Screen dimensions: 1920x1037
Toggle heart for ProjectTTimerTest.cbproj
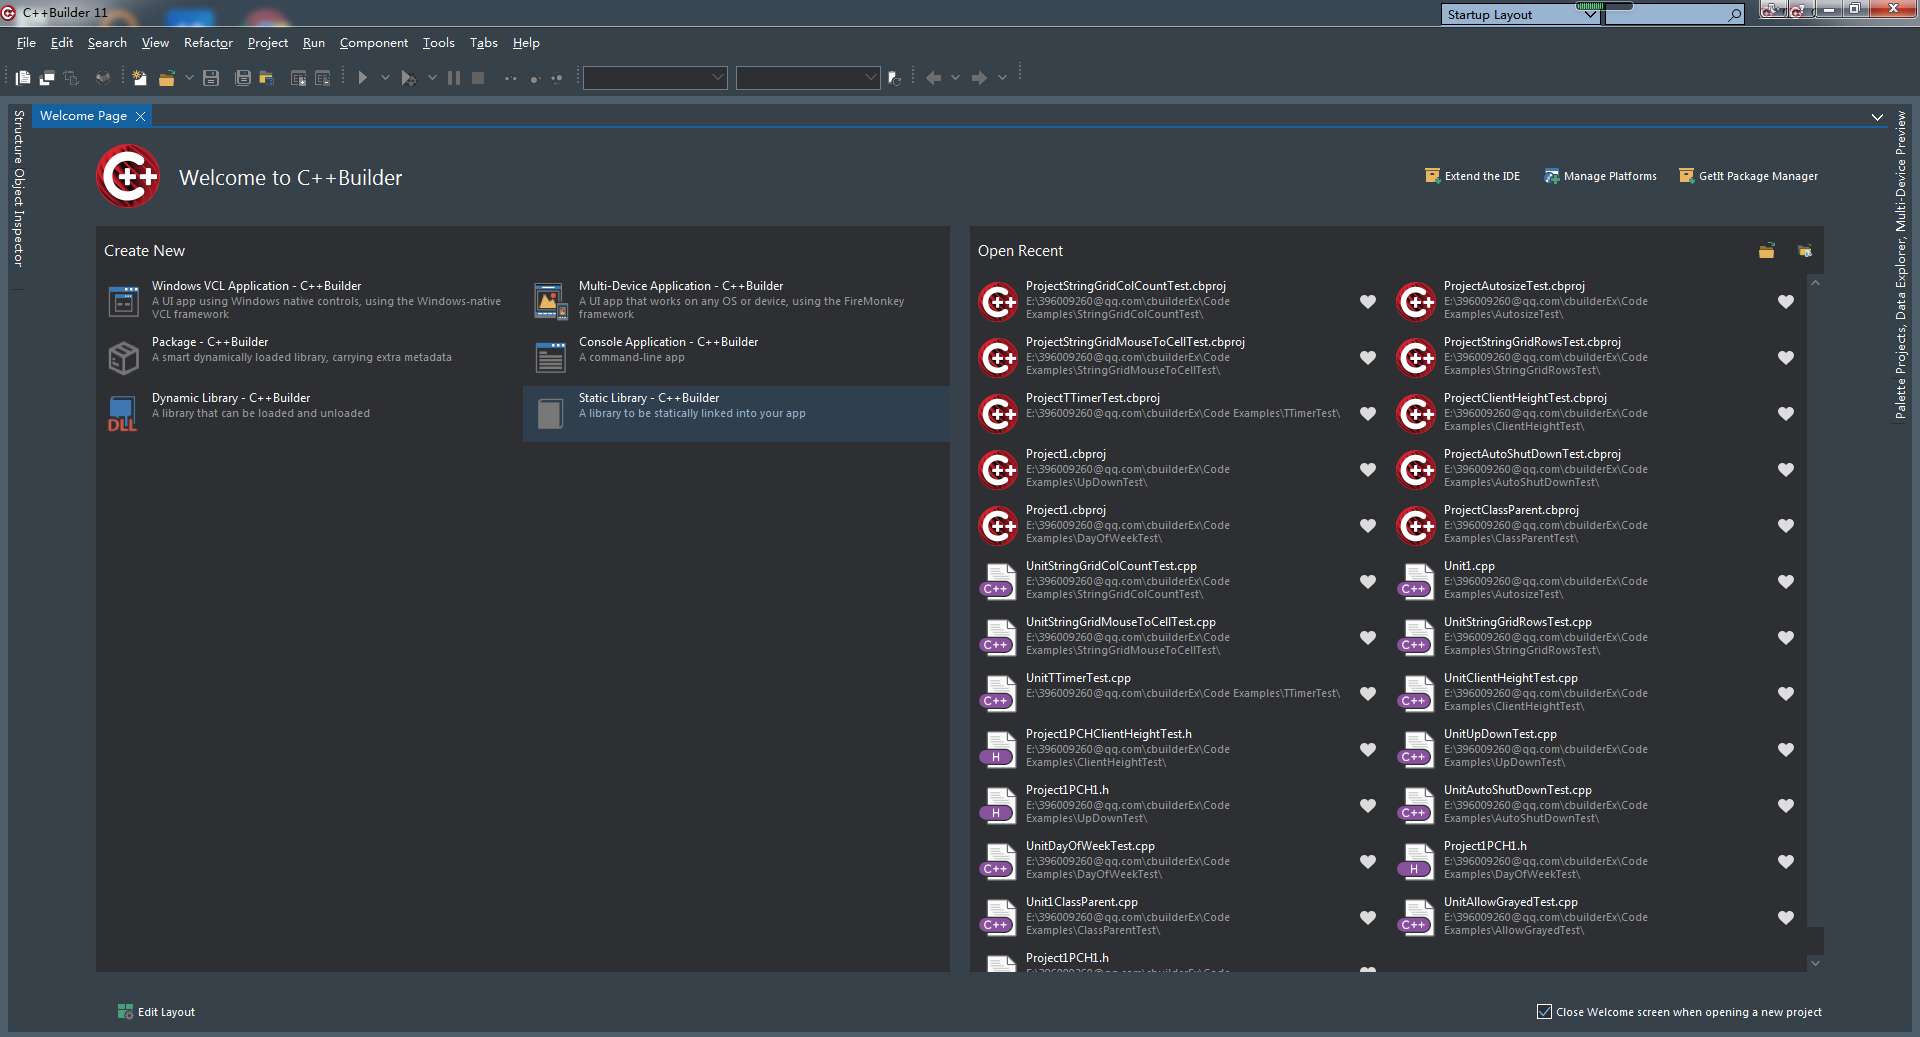[x=1368, y=413]
